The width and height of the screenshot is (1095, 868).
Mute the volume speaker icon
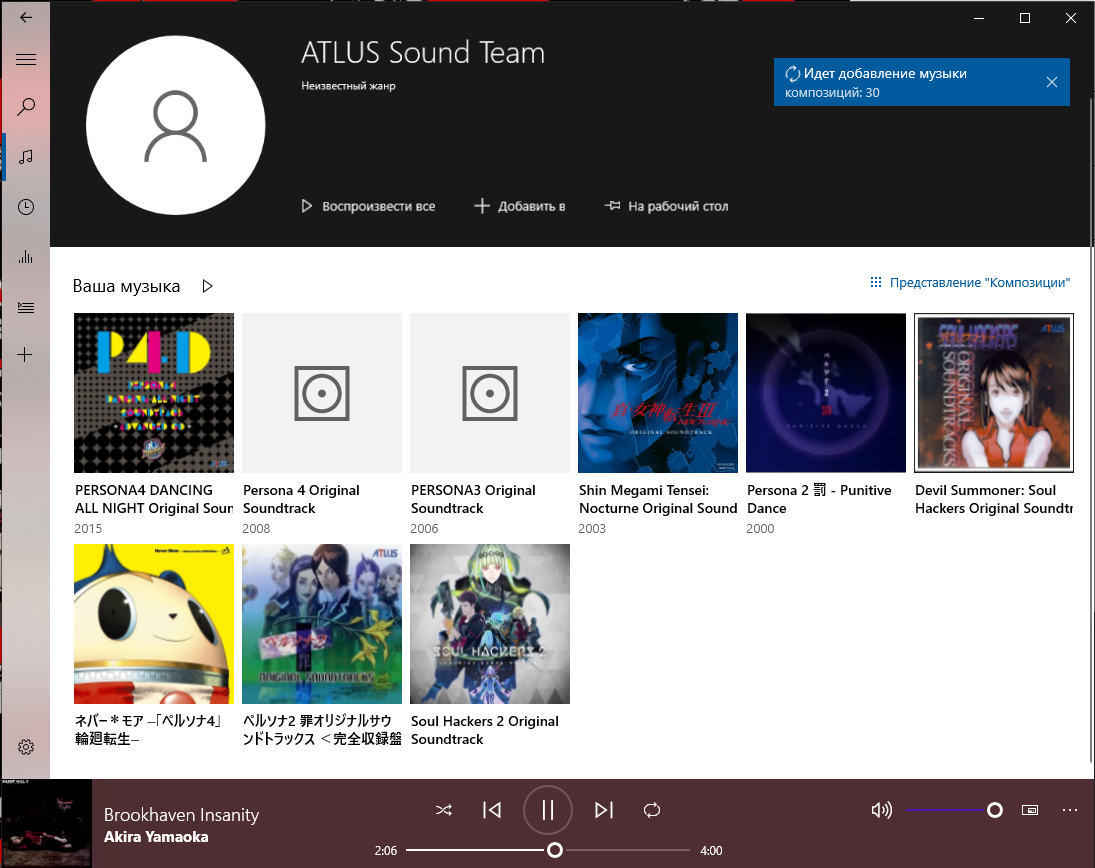click(881, 810)
